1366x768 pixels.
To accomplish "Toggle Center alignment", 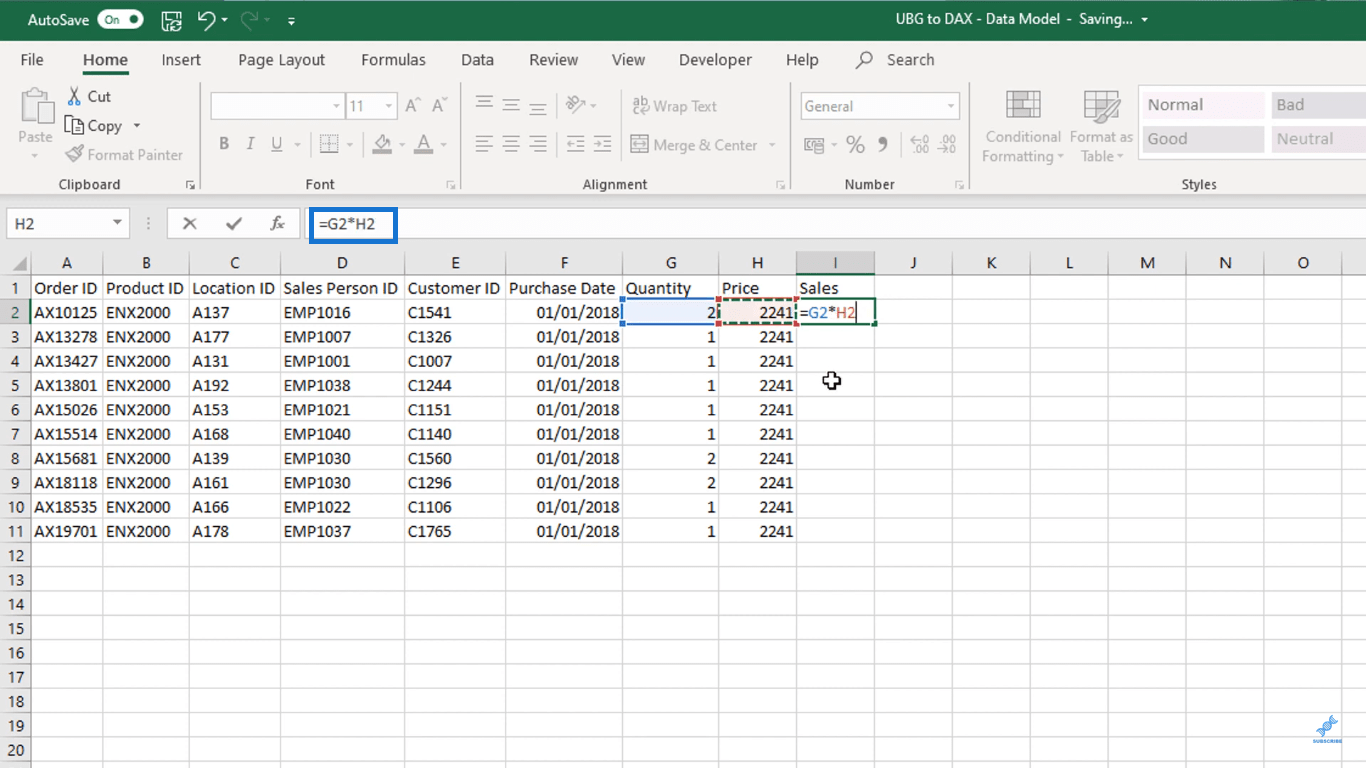I will point(511,144).
